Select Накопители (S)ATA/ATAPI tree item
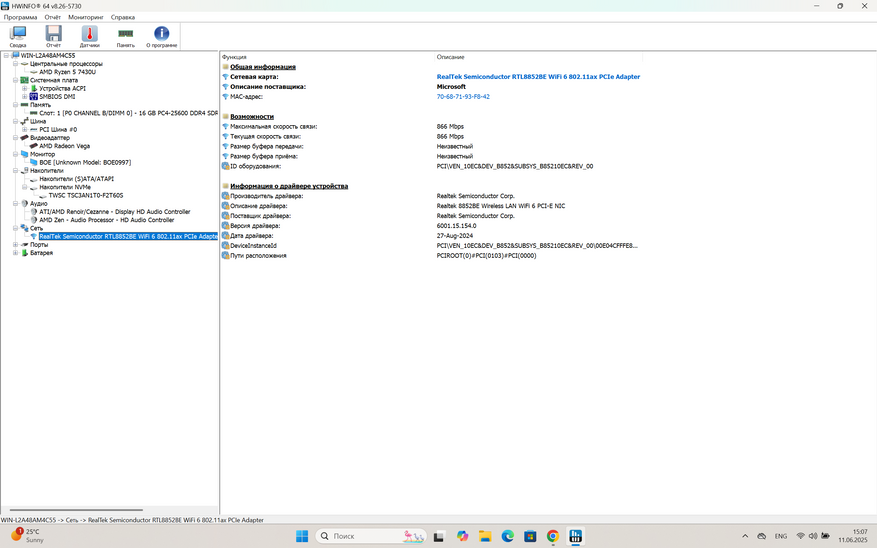877x548 pixels. click(76, 179)
